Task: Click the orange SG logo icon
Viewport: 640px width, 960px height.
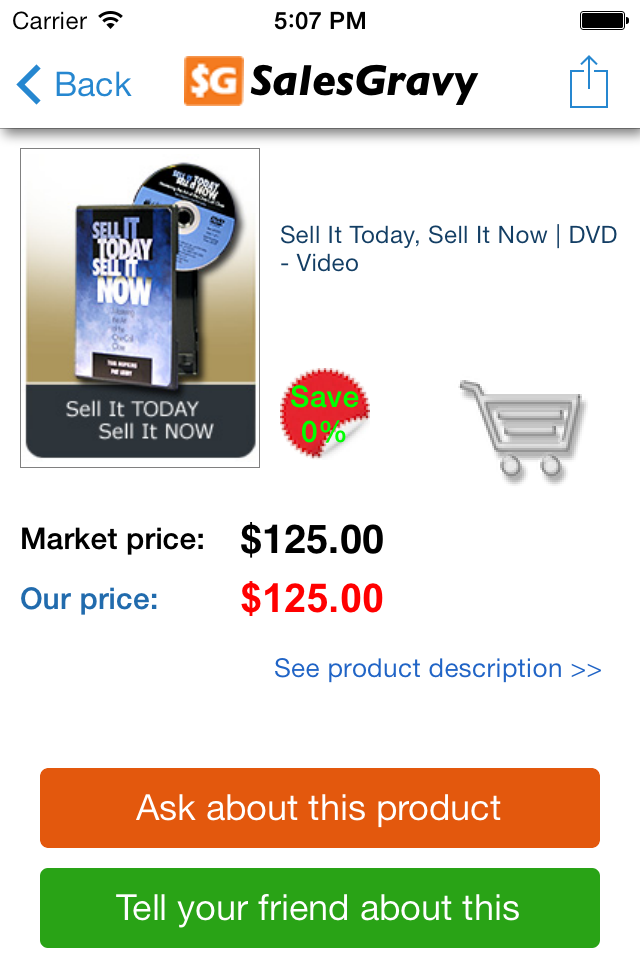Action: [214, 81]
